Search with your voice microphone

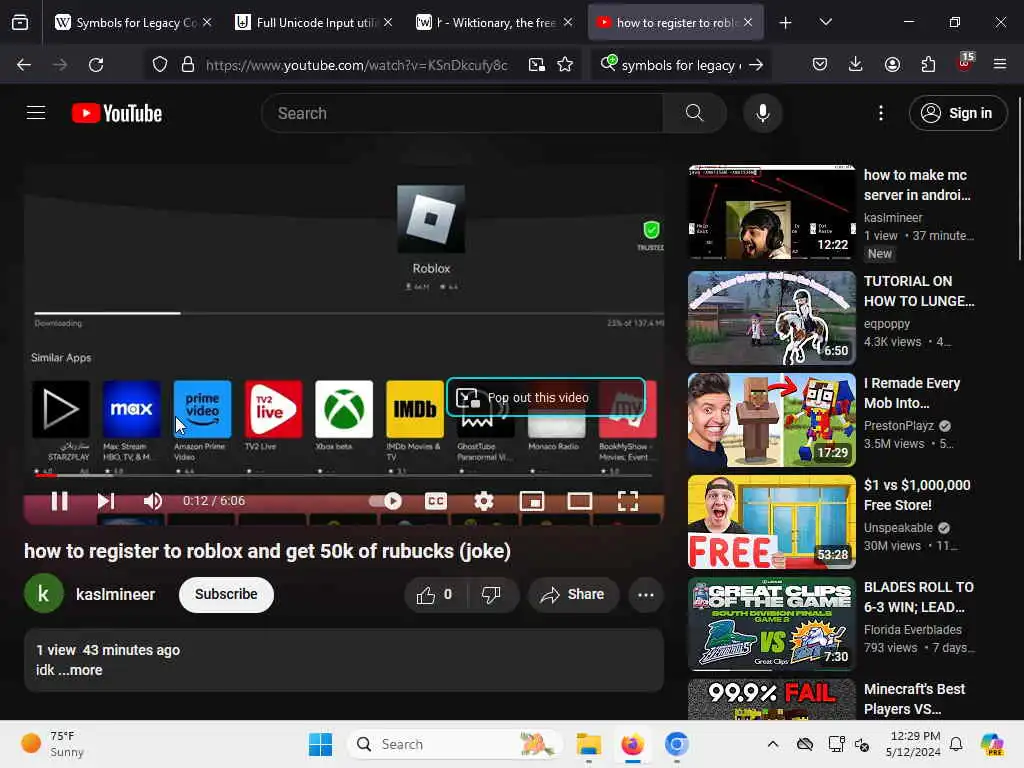[x=762, y=113]
